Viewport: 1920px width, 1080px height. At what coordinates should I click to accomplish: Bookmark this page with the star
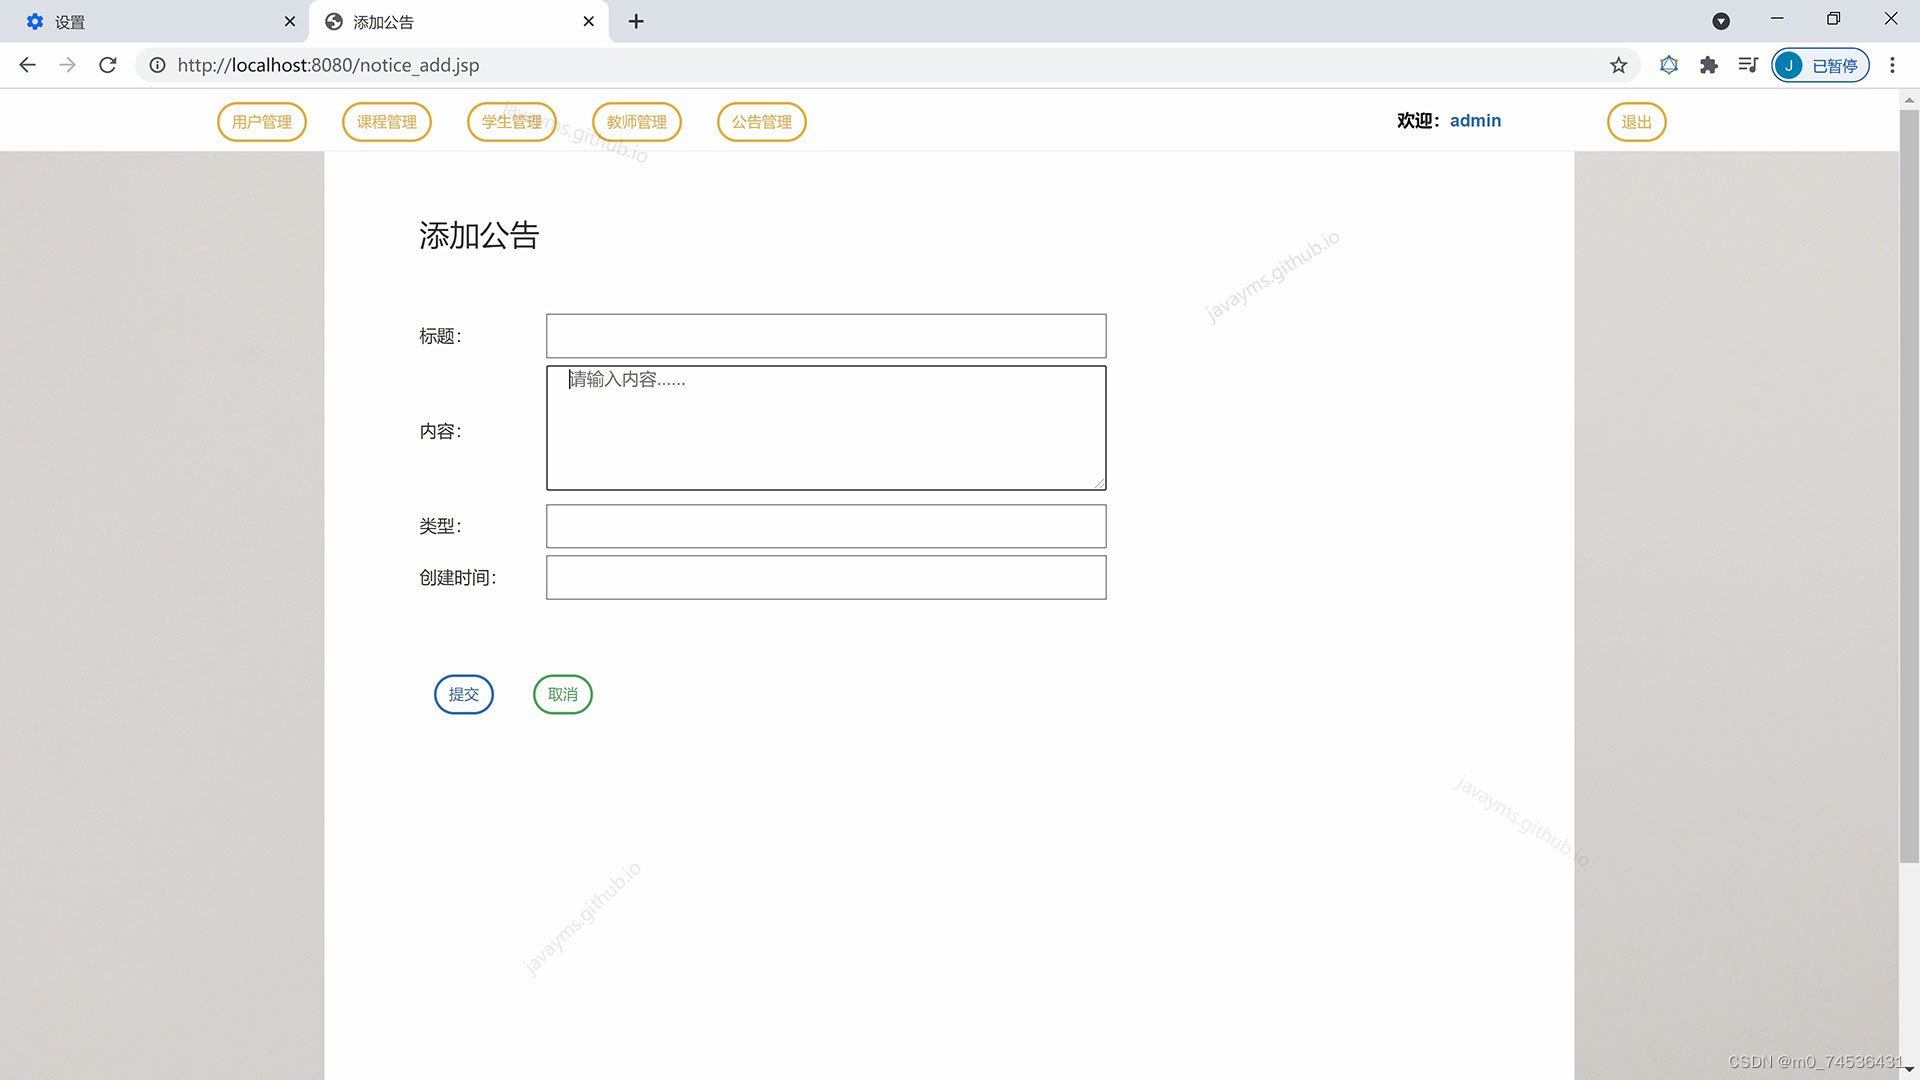[x=1618, y=65]
